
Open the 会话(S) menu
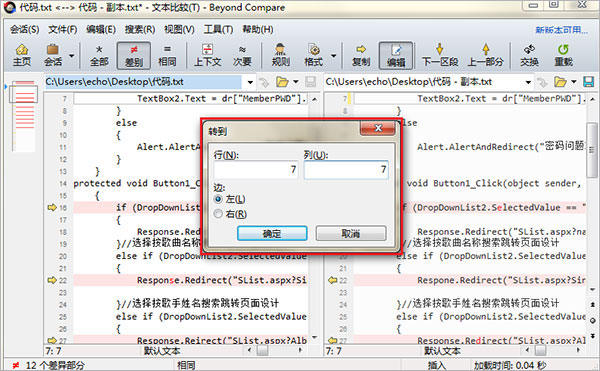(x=24, y=29)
